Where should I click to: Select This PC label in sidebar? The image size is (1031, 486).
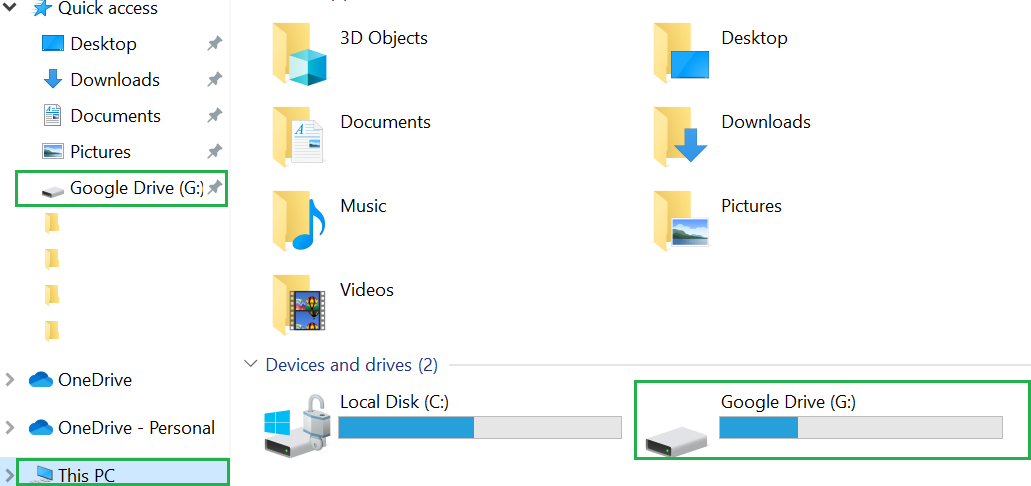87,475
